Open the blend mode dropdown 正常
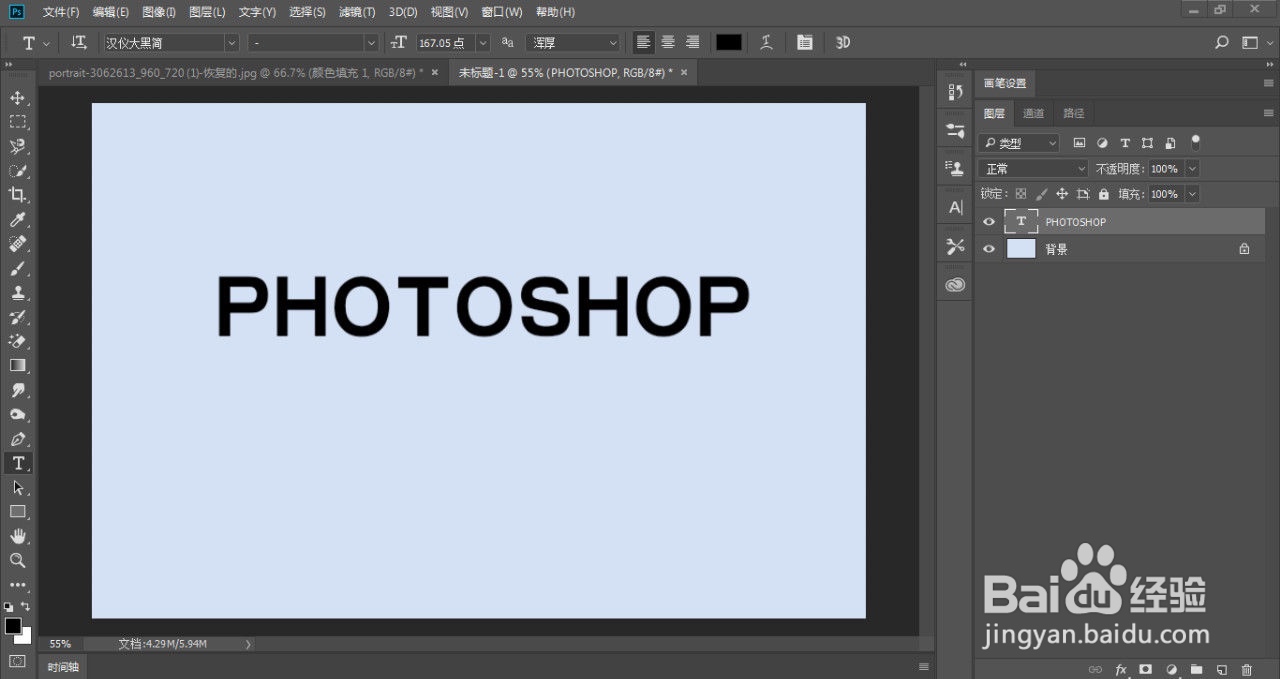The image size is (1280, 679). [1033, 169]
